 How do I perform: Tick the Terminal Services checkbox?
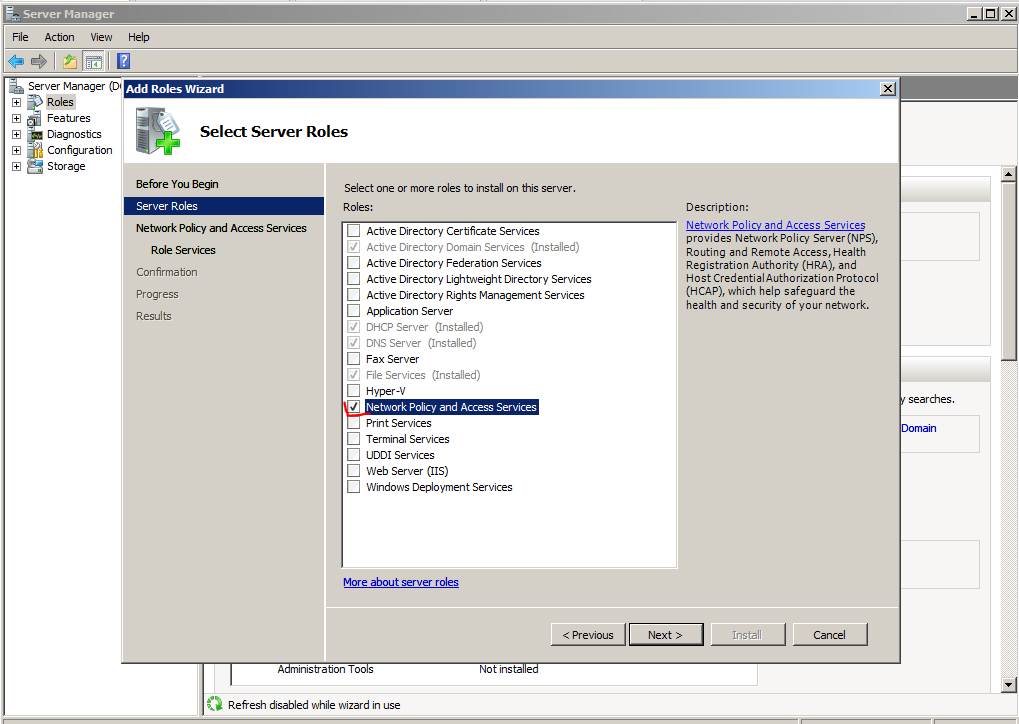coord(354,439)
